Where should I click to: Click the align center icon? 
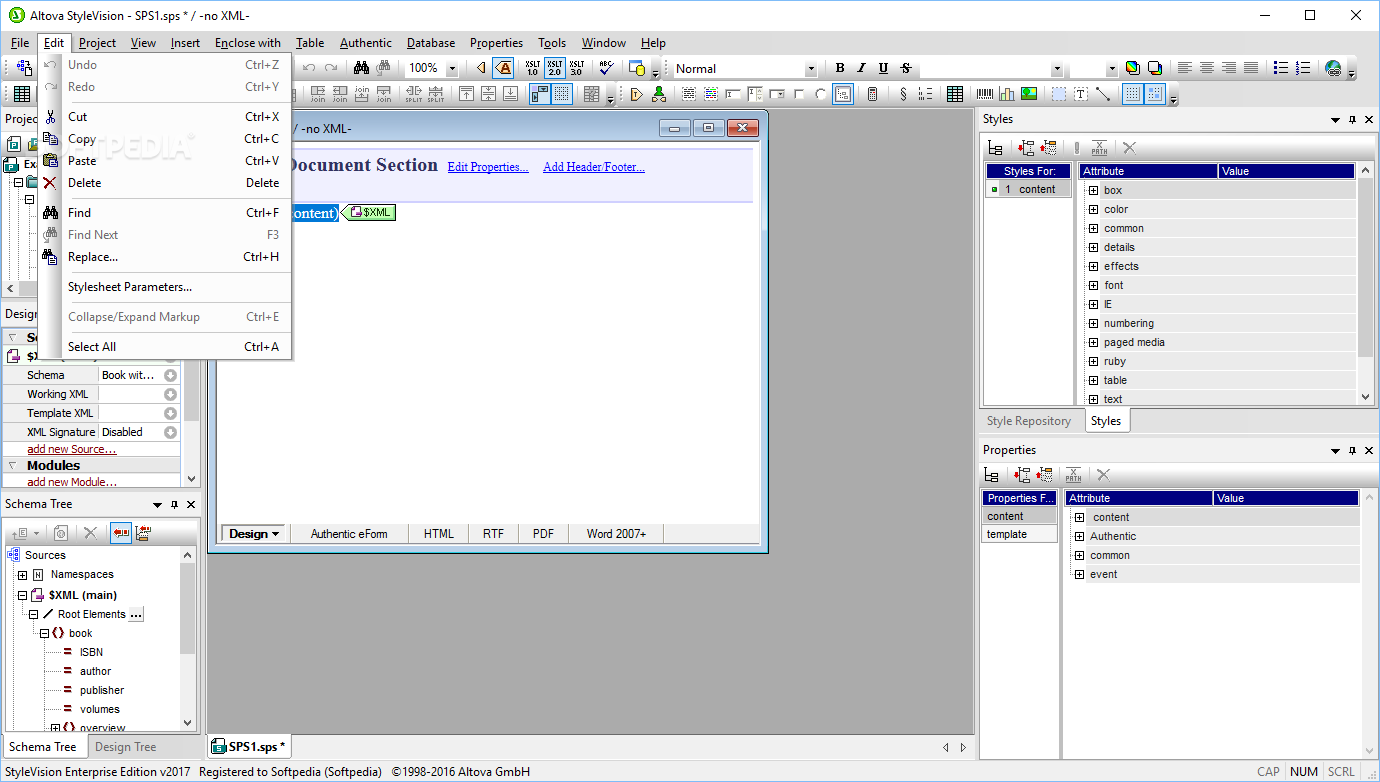1207,68
